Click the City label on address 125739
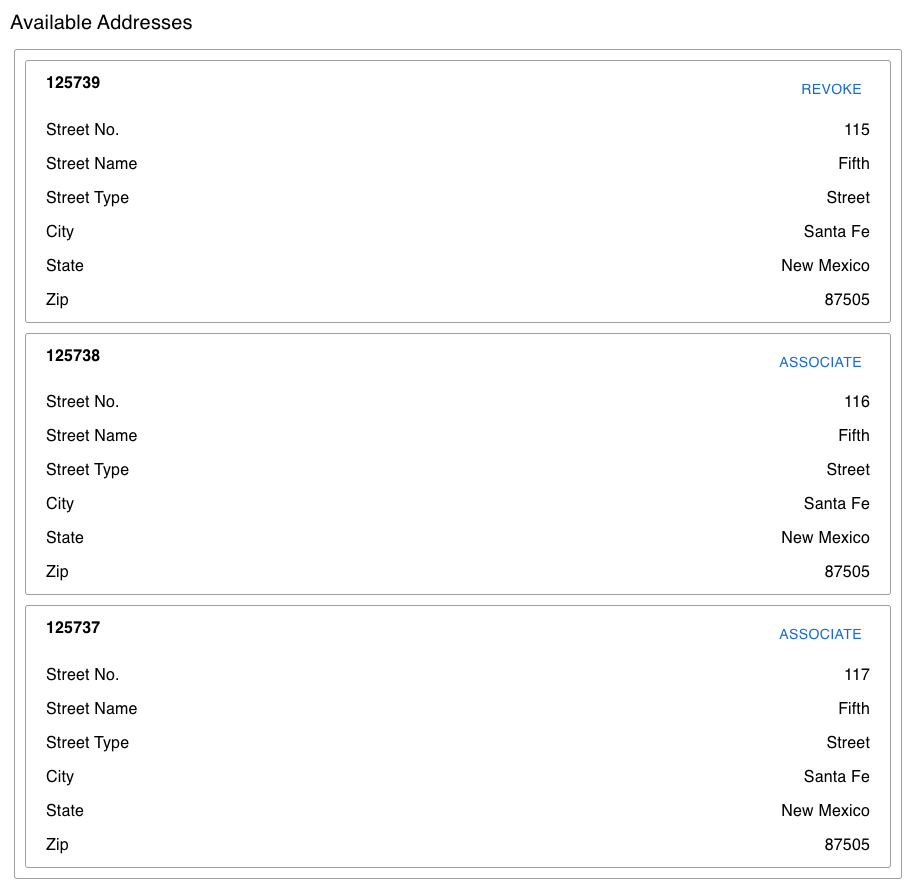922x893 pixels. click(59, 231)
